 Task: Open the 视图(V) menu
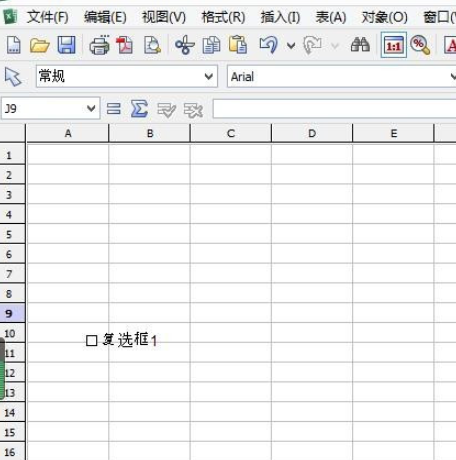click(x=164, y=17)
